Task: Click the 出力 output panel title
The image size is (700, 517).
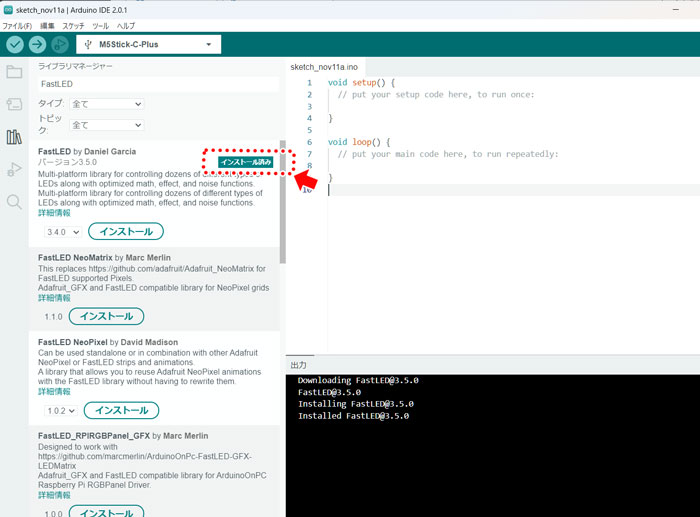Action: 298,365
